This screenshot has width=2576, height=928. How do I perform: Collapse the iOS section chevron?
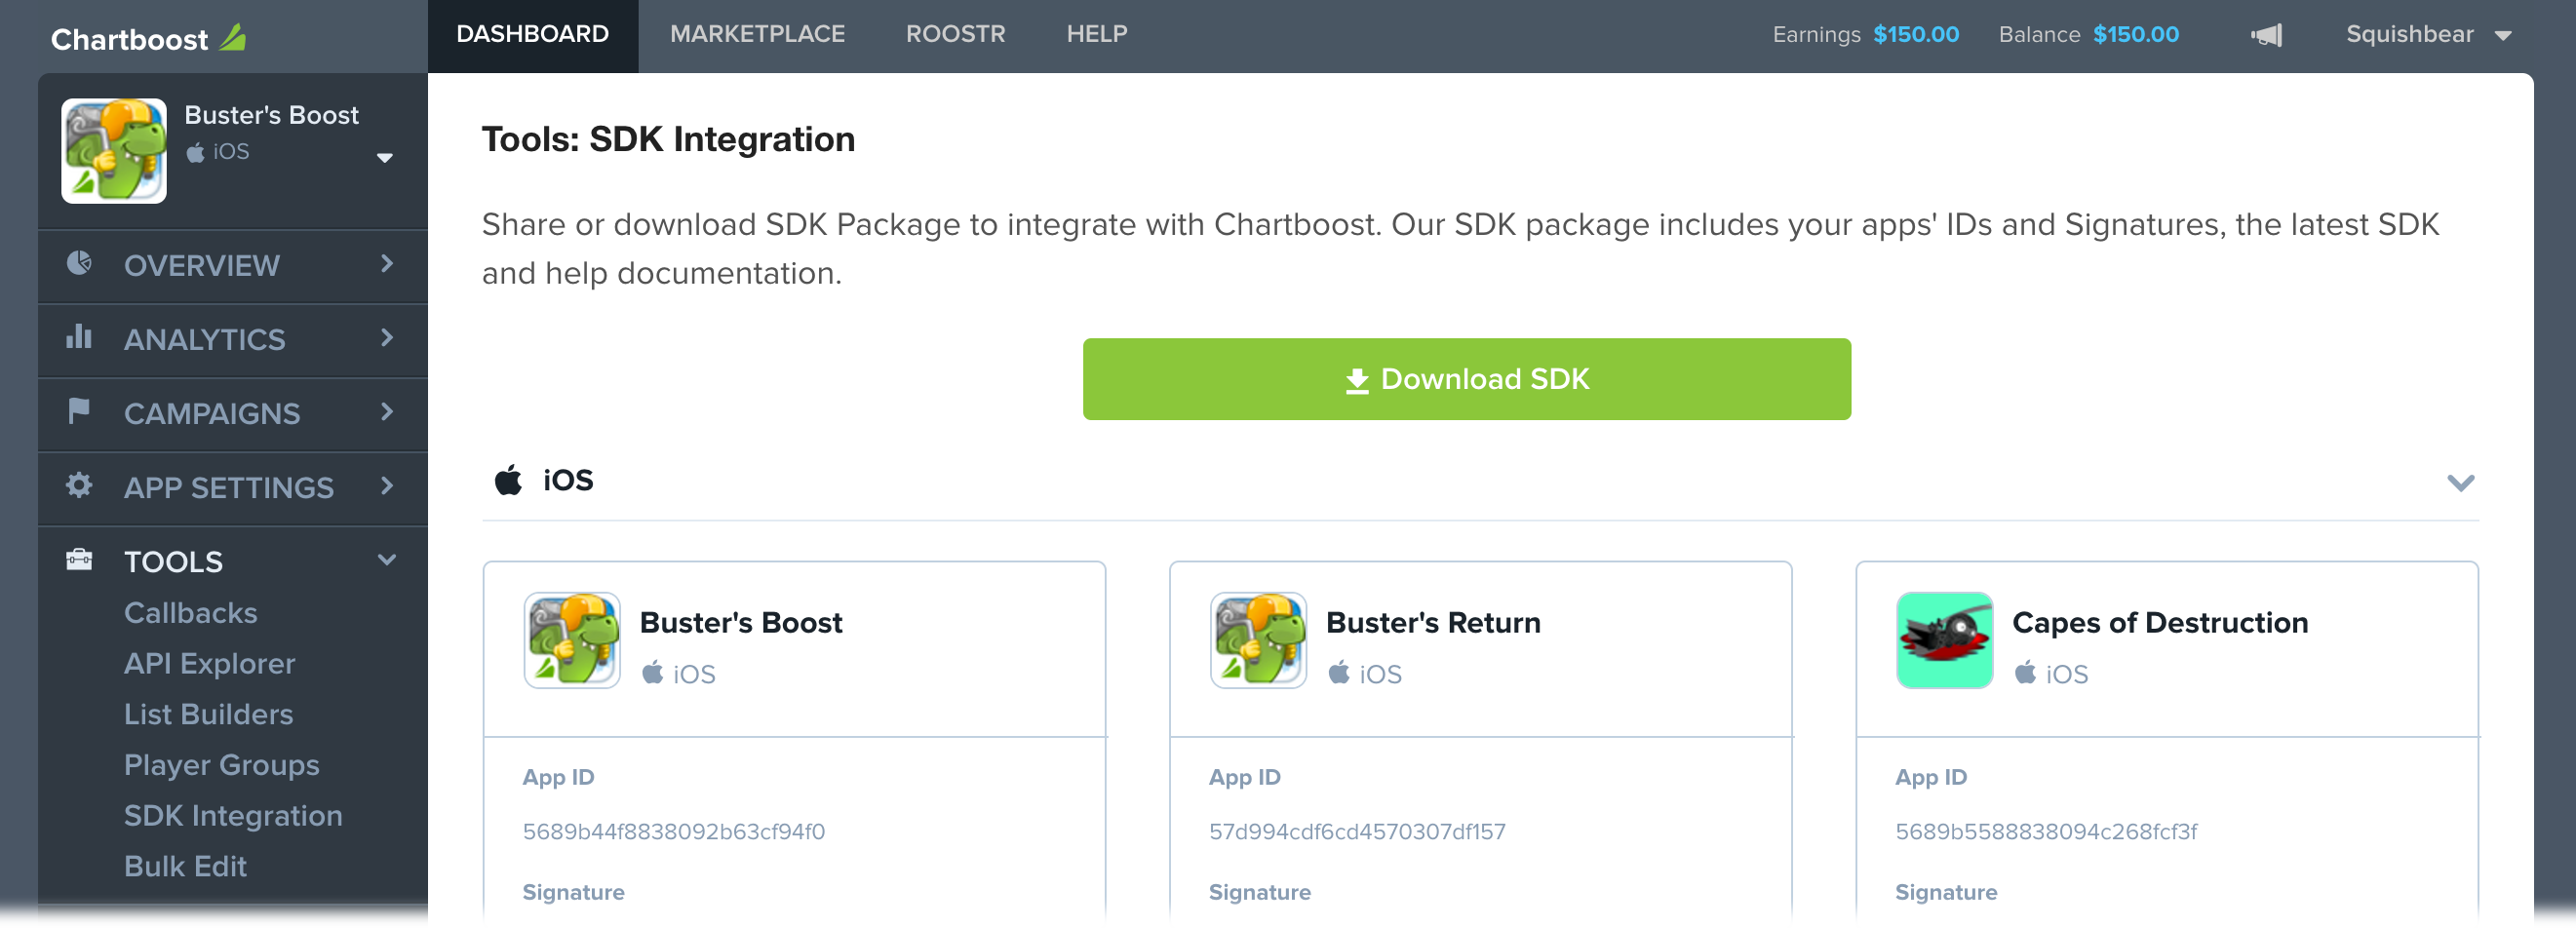pyautogui.click(x=2460, y=483)
